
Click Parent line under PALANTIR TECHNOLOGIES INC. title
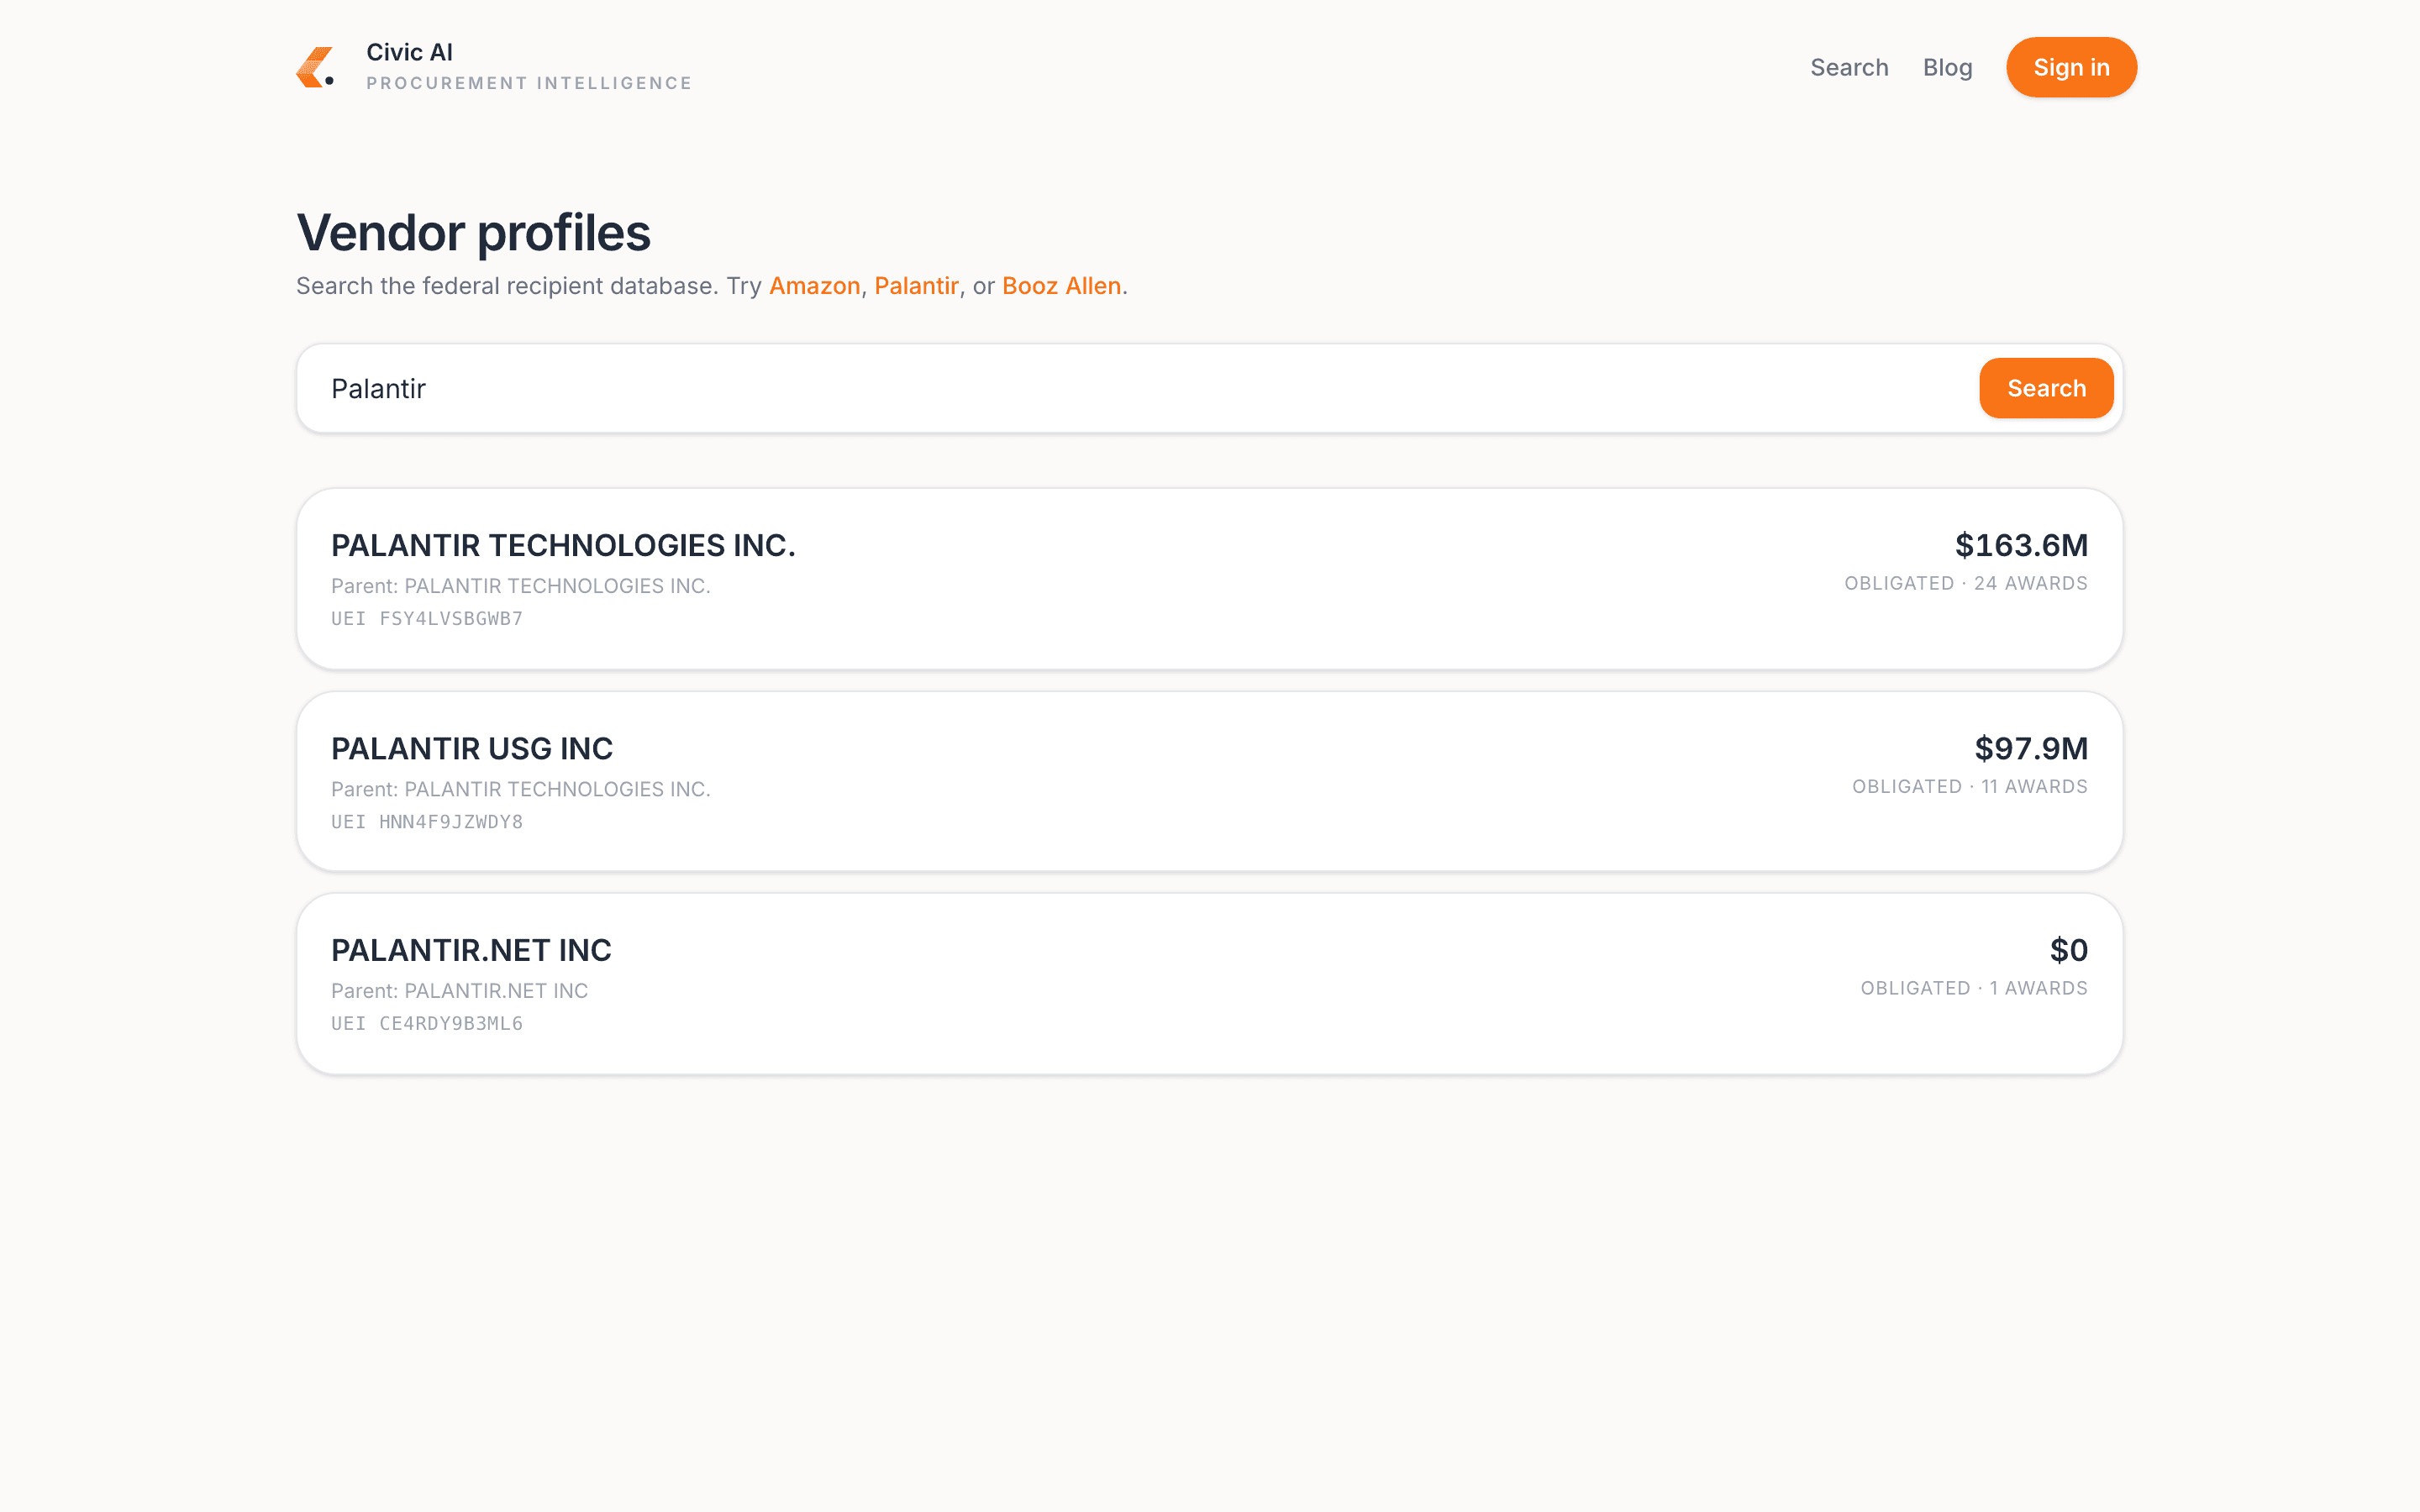click(x=521, y=586)
